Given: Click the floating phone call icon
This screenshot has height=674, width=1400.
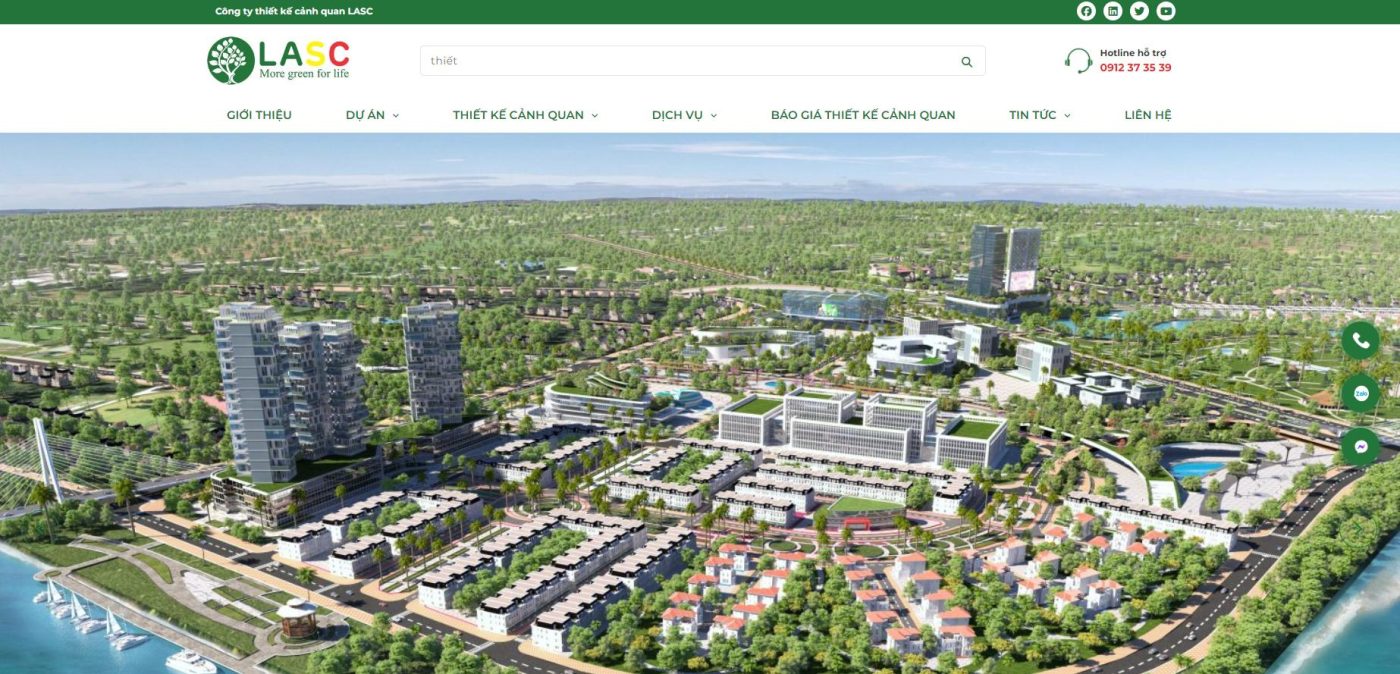Looking at the screenshot, I should pos(1360,339).
